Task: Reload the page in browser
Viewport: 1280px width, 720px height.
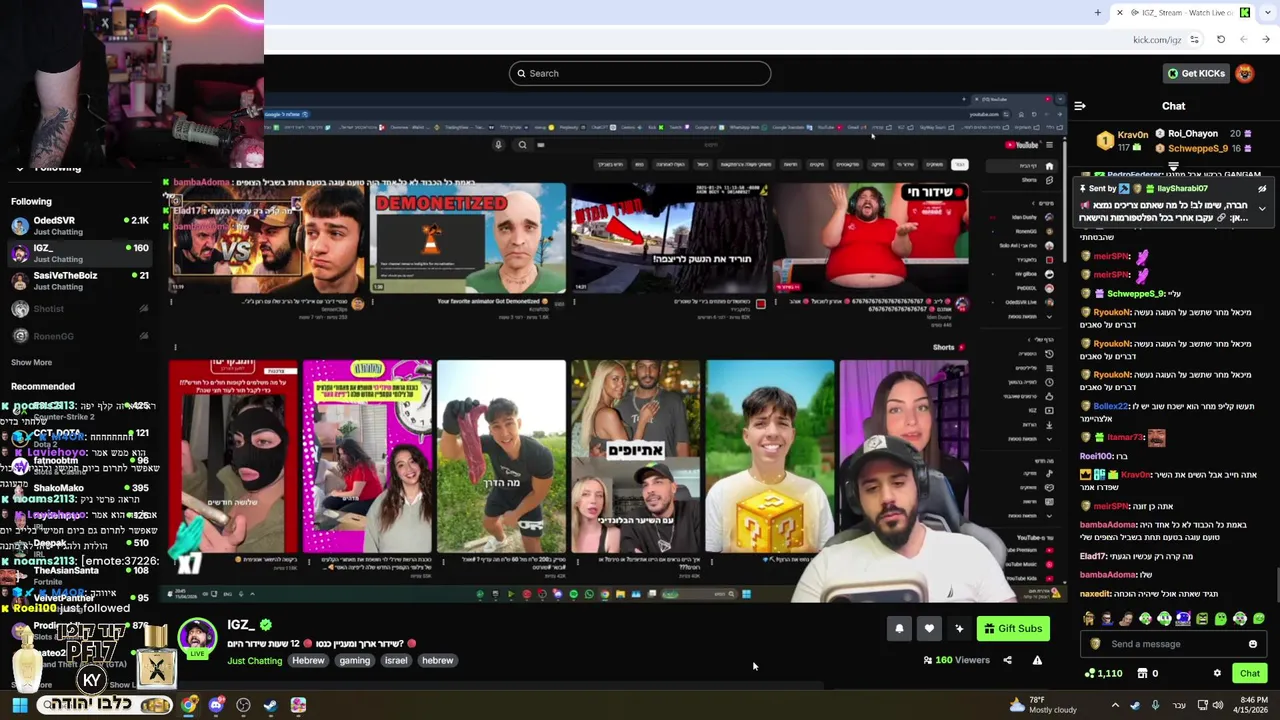Action: coord(1221,40)
